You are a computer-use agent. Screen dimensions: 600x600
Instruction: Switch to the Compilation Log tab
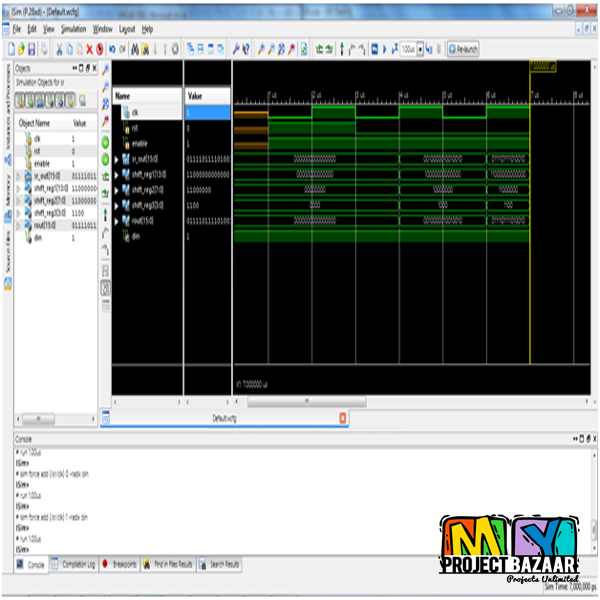(74, 565)
